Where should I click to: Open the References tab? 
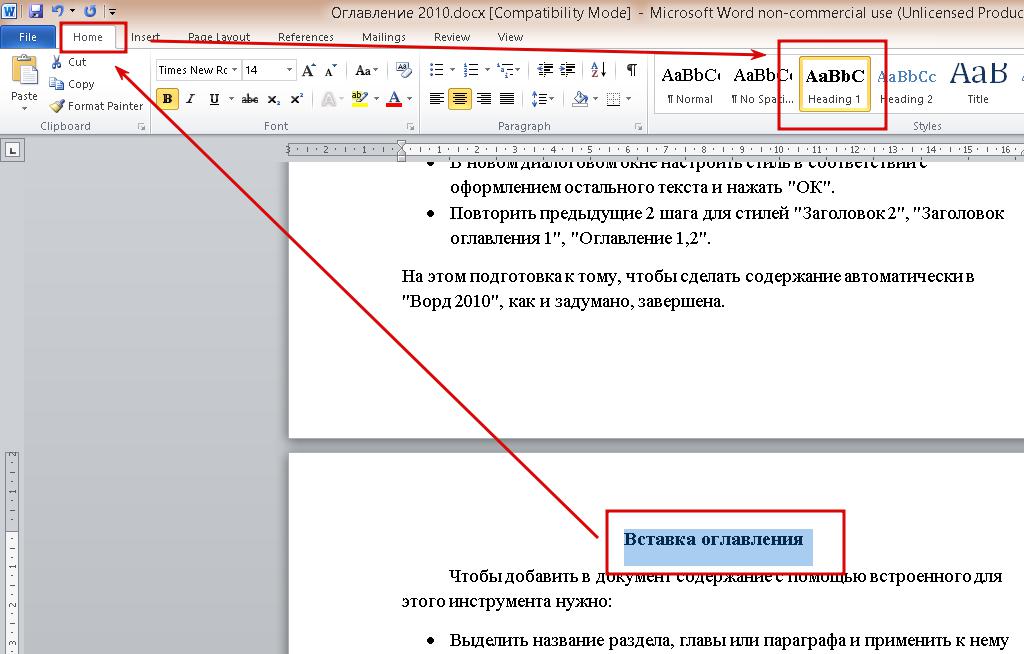click(306, 37)
